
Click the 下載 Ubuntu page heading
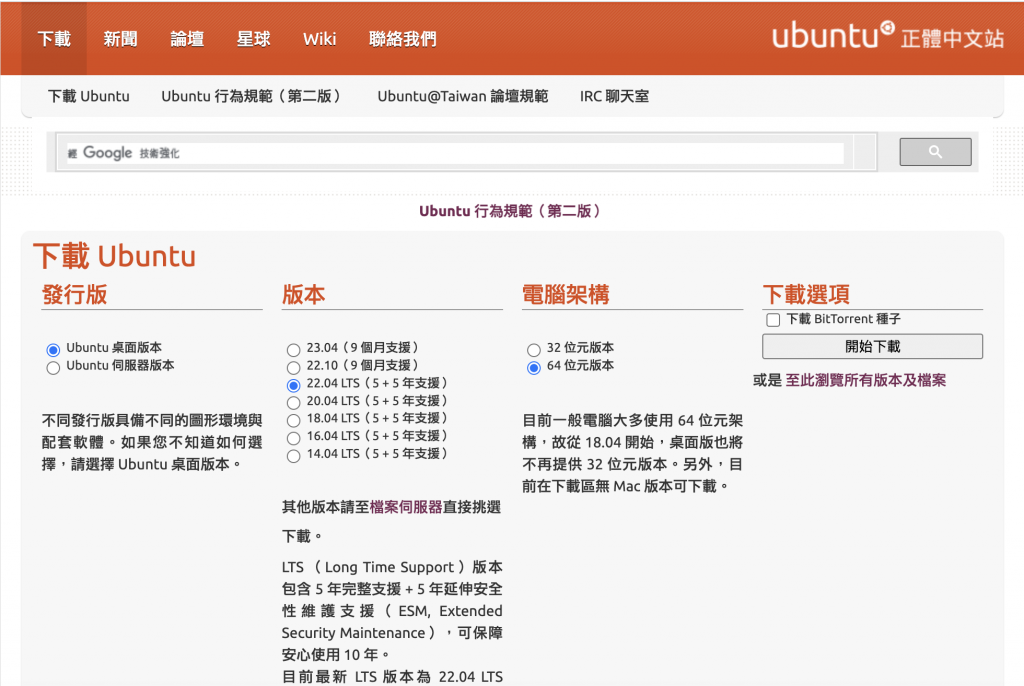pyautogui.click(x=114, y=256)
